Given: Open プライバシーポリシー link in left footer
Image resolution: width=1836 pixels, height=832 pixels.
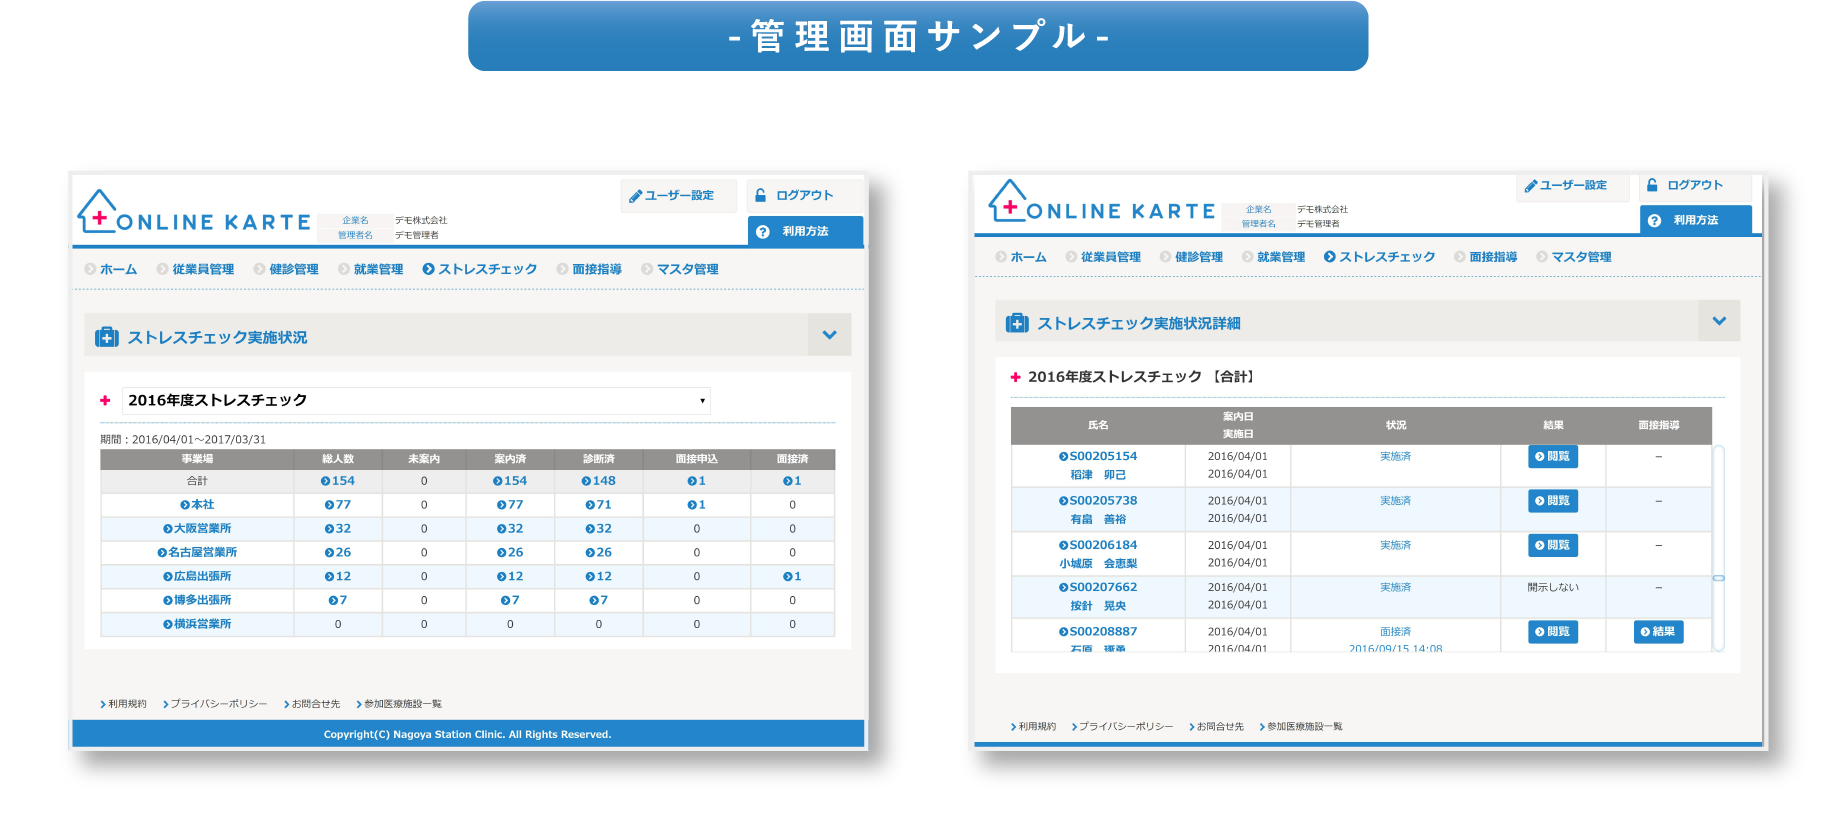Looking at the screenshot, I should [x=218, y=704].
